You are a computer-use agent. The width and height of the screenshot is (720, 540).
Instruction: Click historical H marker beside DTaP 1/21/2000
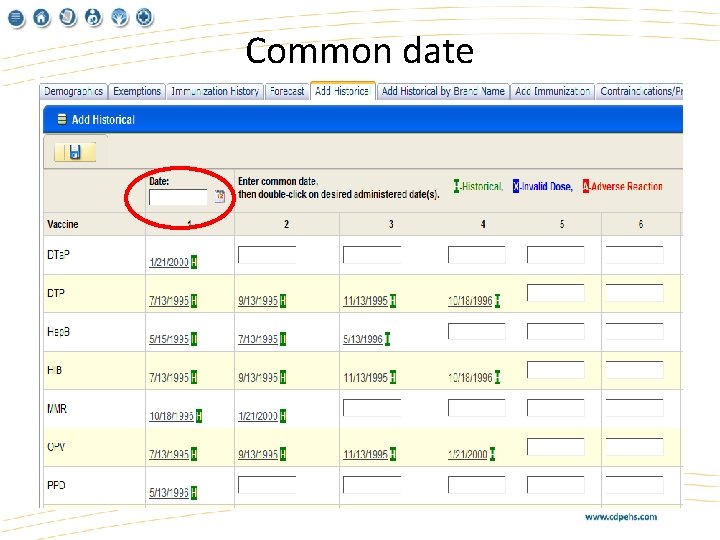click(x=194, y=262)
